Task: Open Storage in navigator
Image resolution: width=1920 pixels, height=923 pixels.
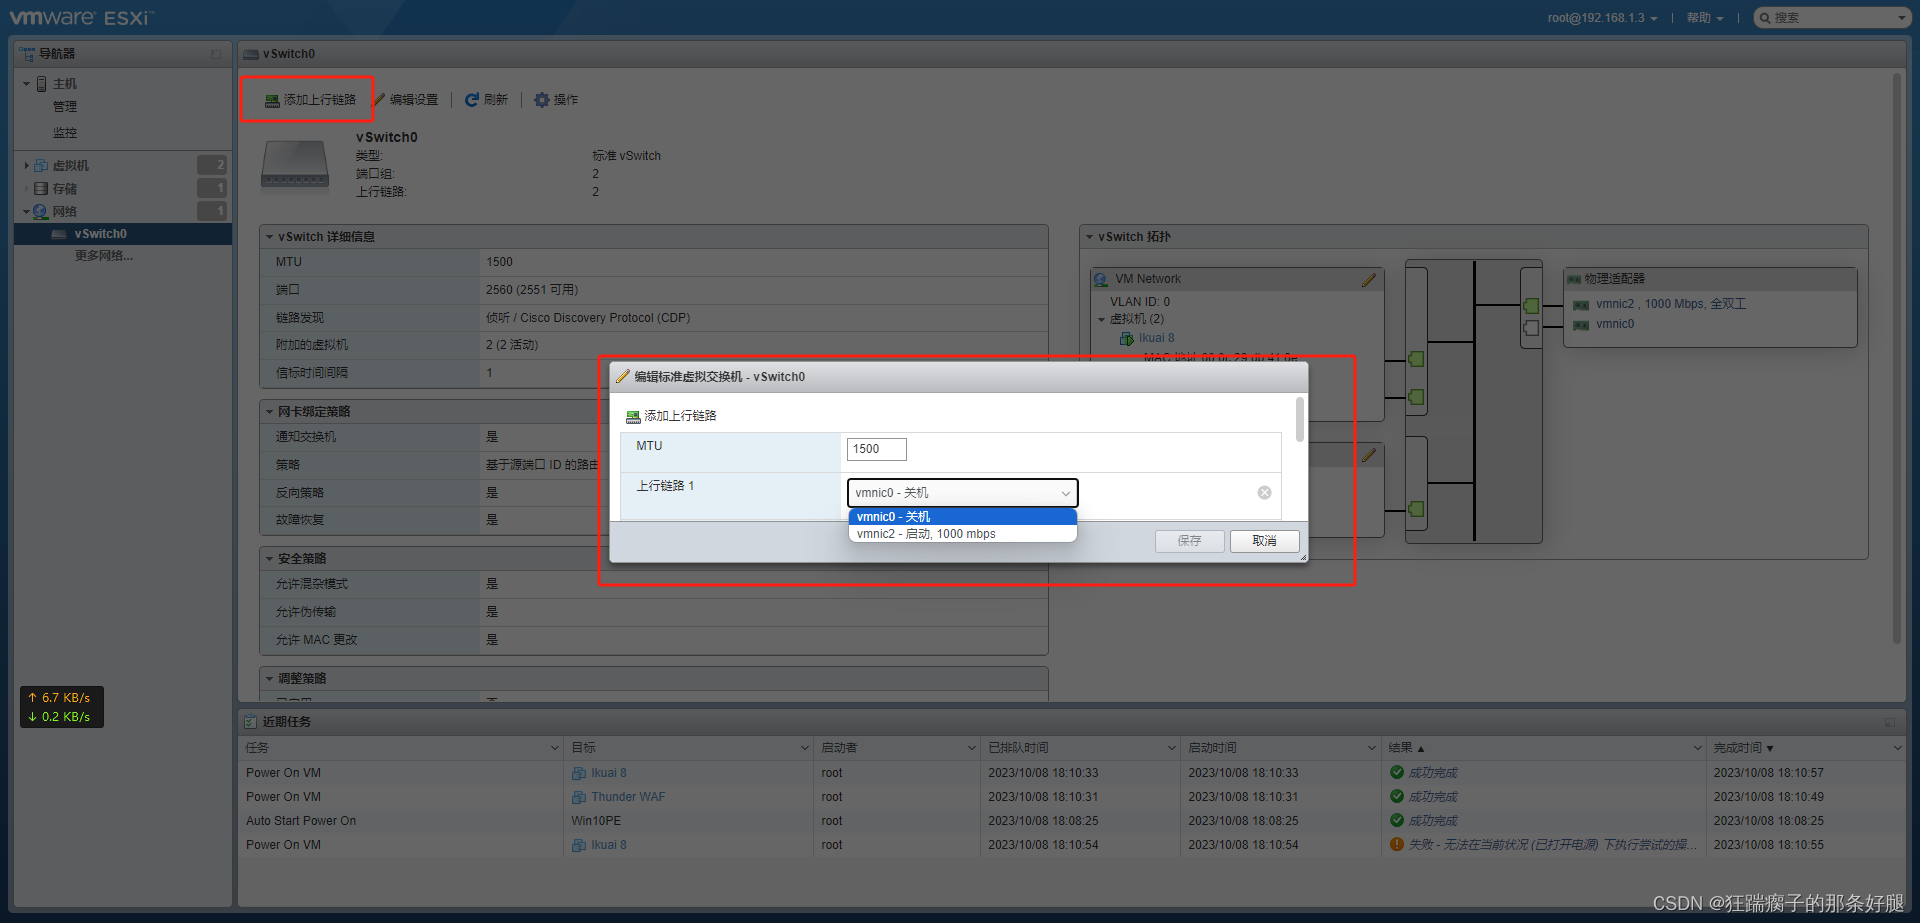Action: point(64,189)
